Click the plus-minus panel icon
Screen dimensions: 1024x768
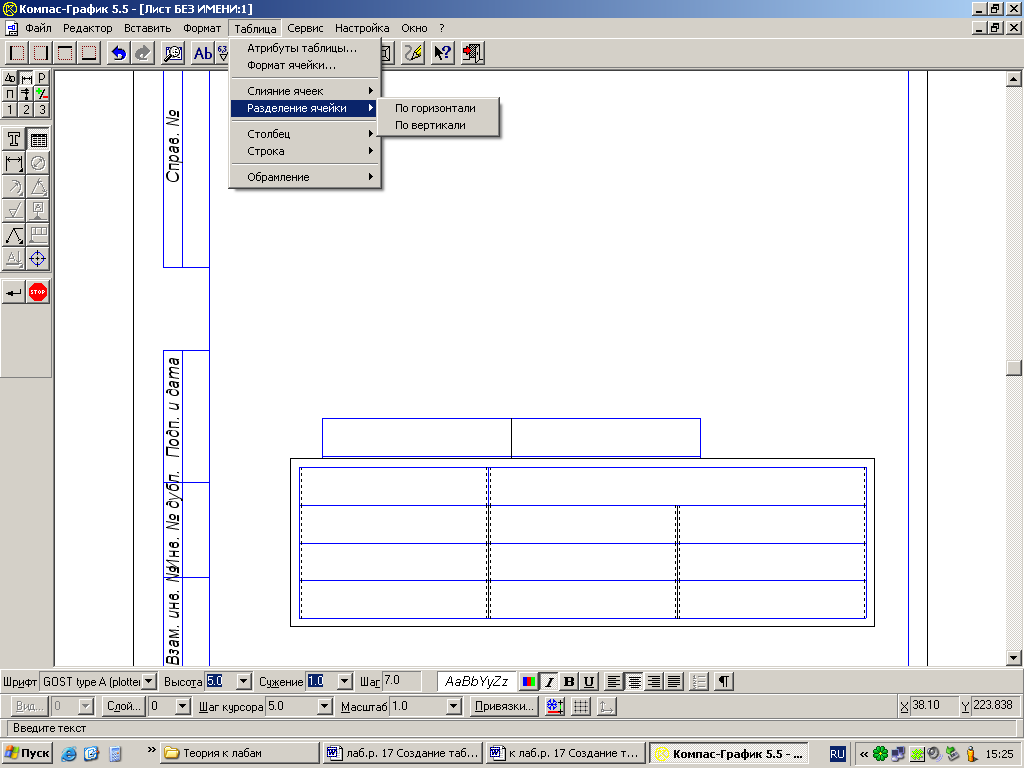pyautogui.click(x=41, y=94)
